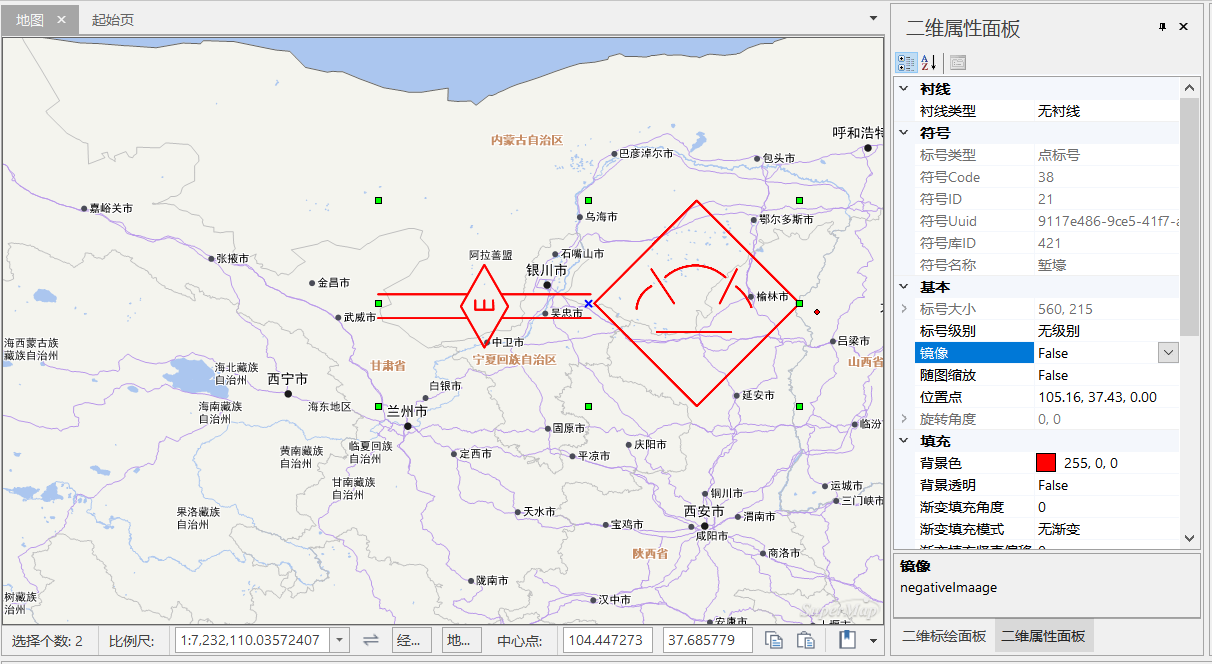Viewport: 1212px width, 664px height.
Task: Collapse the 基本 group
Action: tap(904, 287)
